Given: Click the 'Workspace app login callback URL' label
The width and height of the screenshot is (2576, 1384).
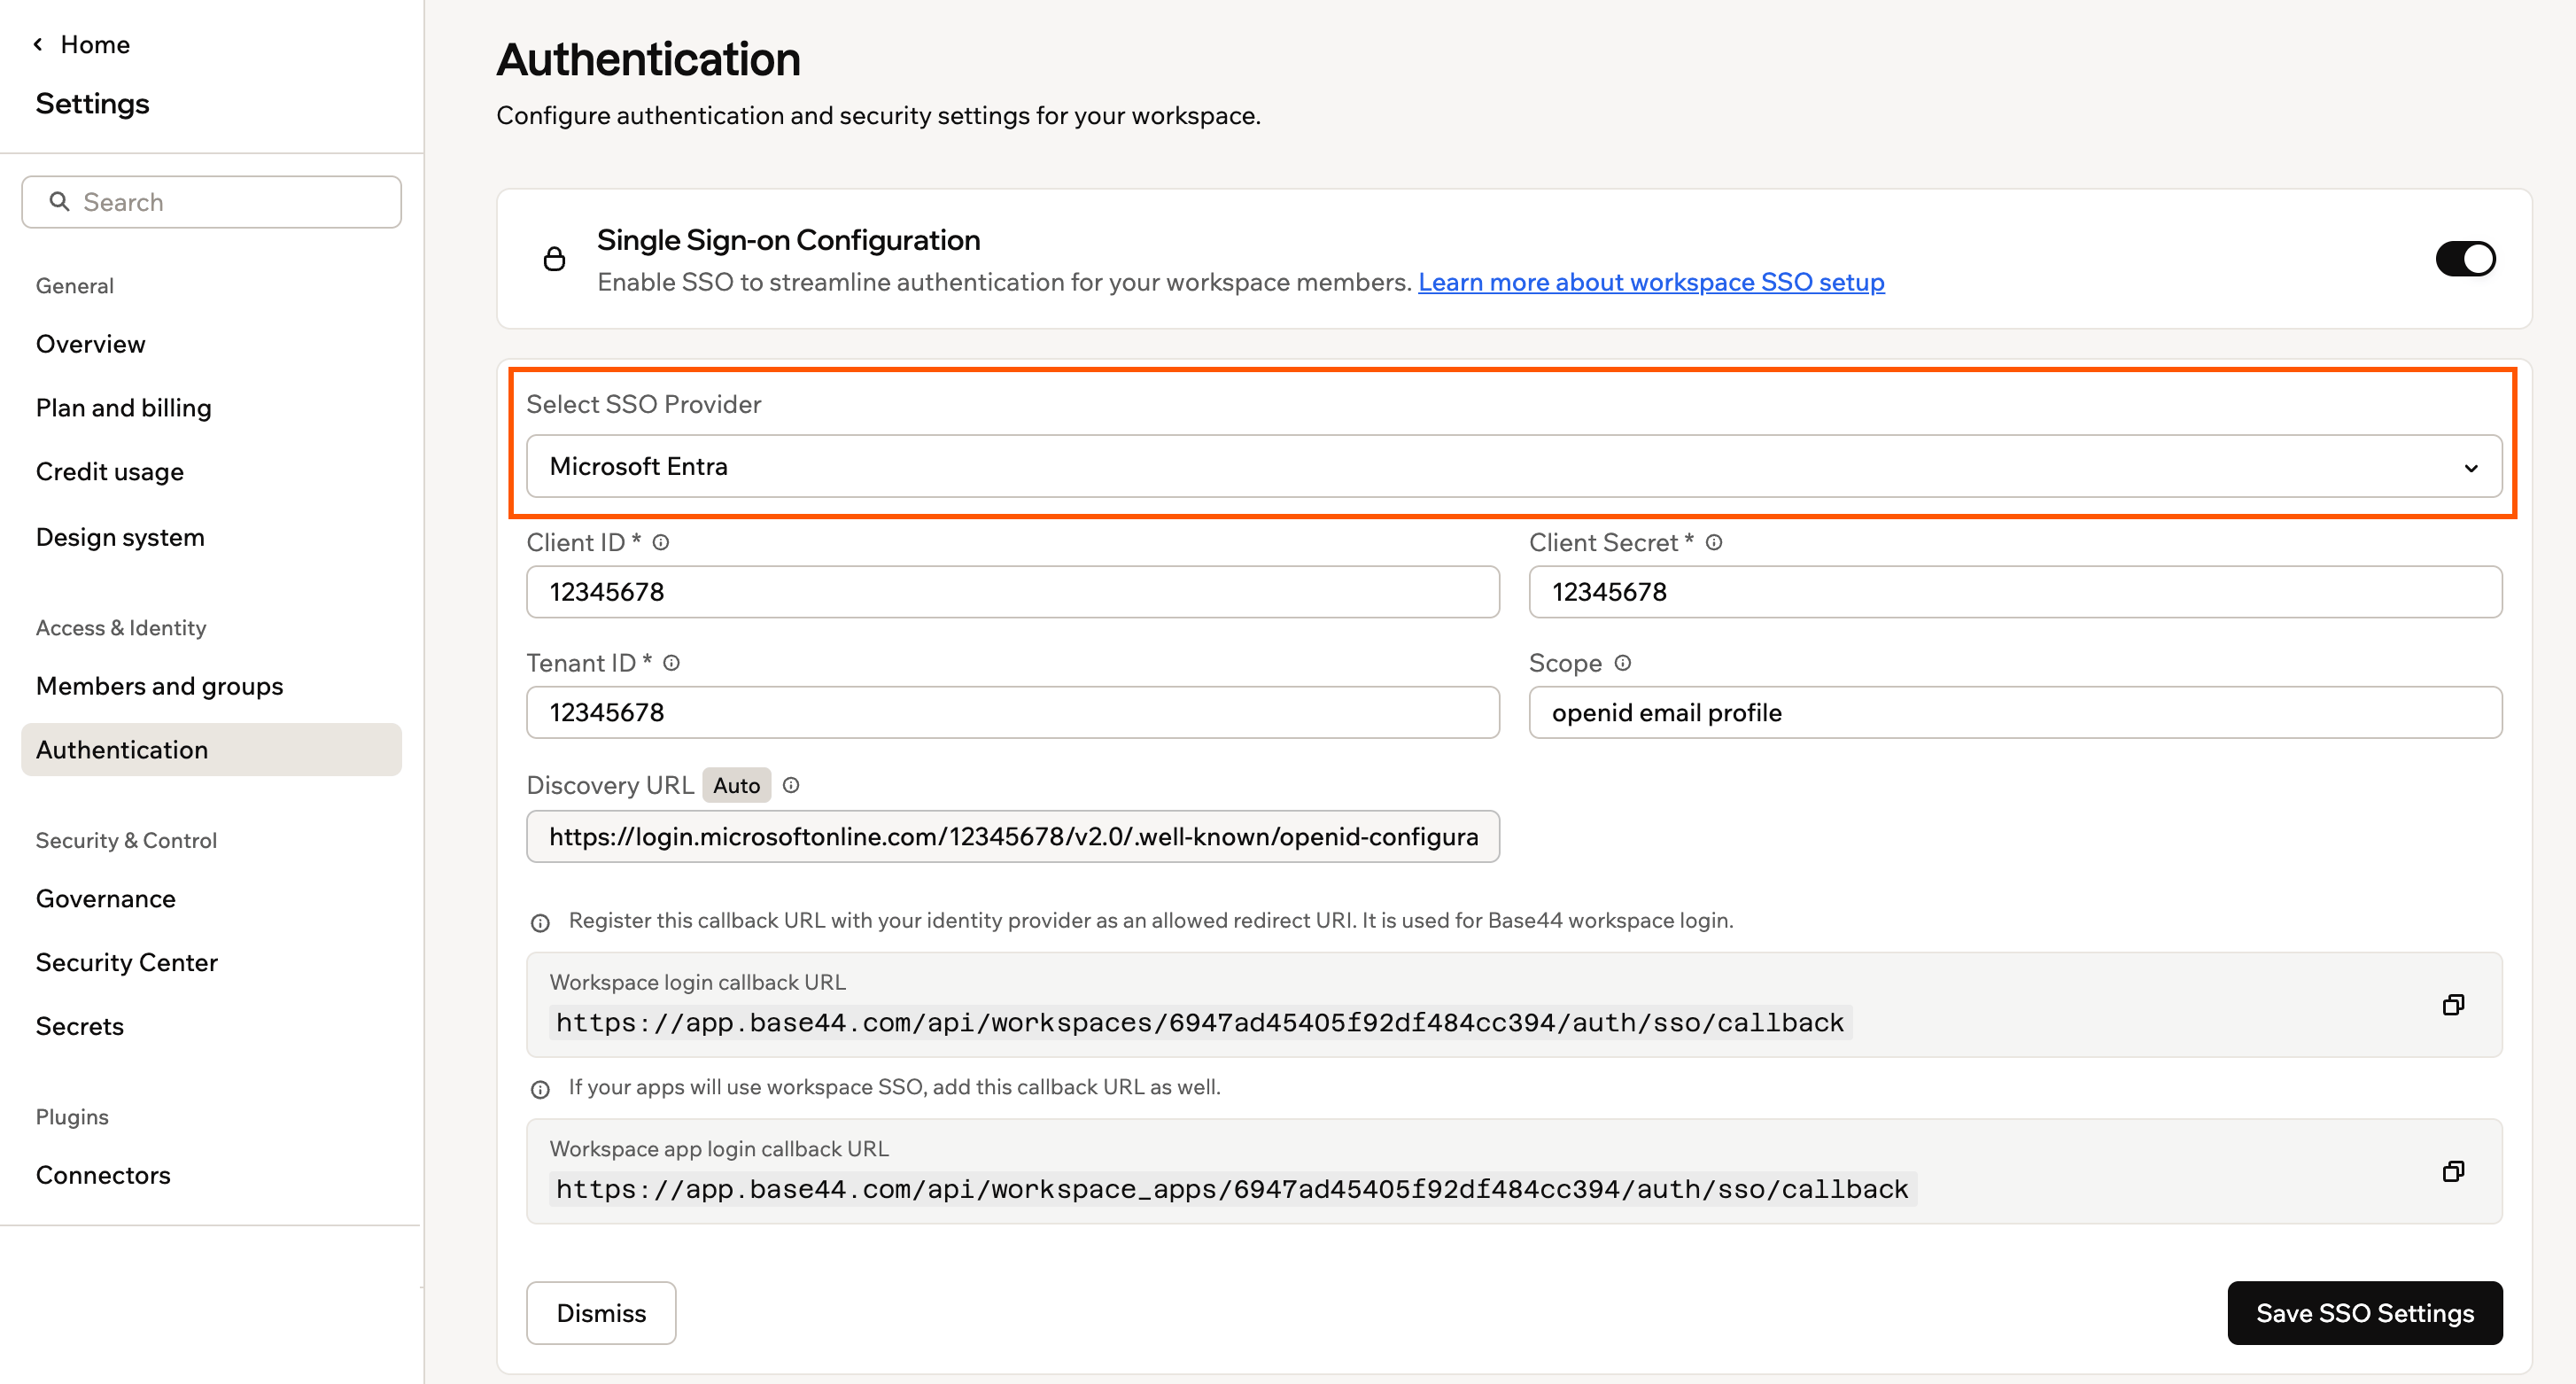Looking at the screenshot, I should [719, 1149].
